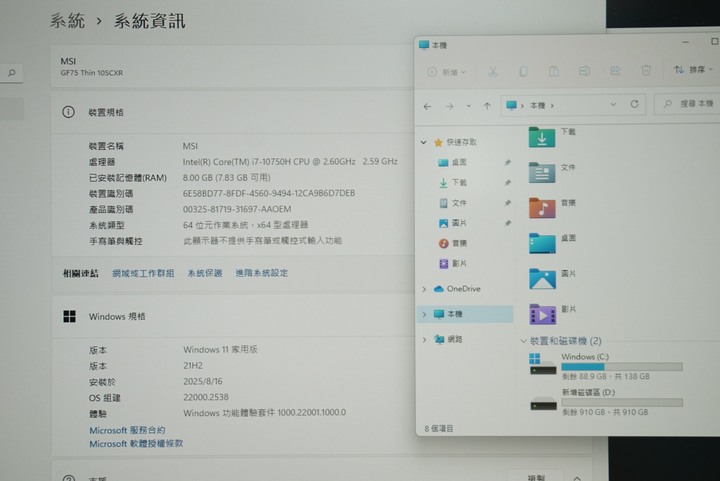Screen dimensions: 720x481
Task: Expand the OneDrive tree node
Action: click(x=424, y=289)
